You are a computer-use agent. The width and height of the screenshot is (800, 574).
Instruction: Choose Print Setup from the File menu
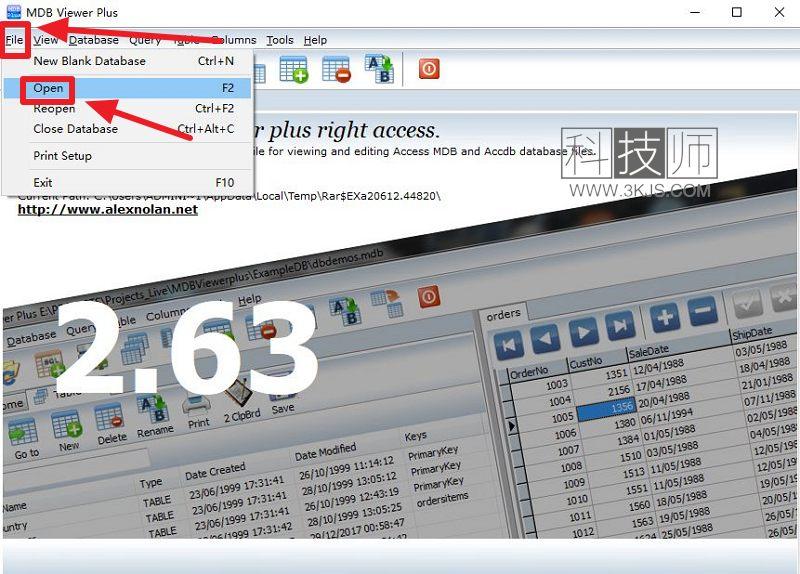coord(128,156)
